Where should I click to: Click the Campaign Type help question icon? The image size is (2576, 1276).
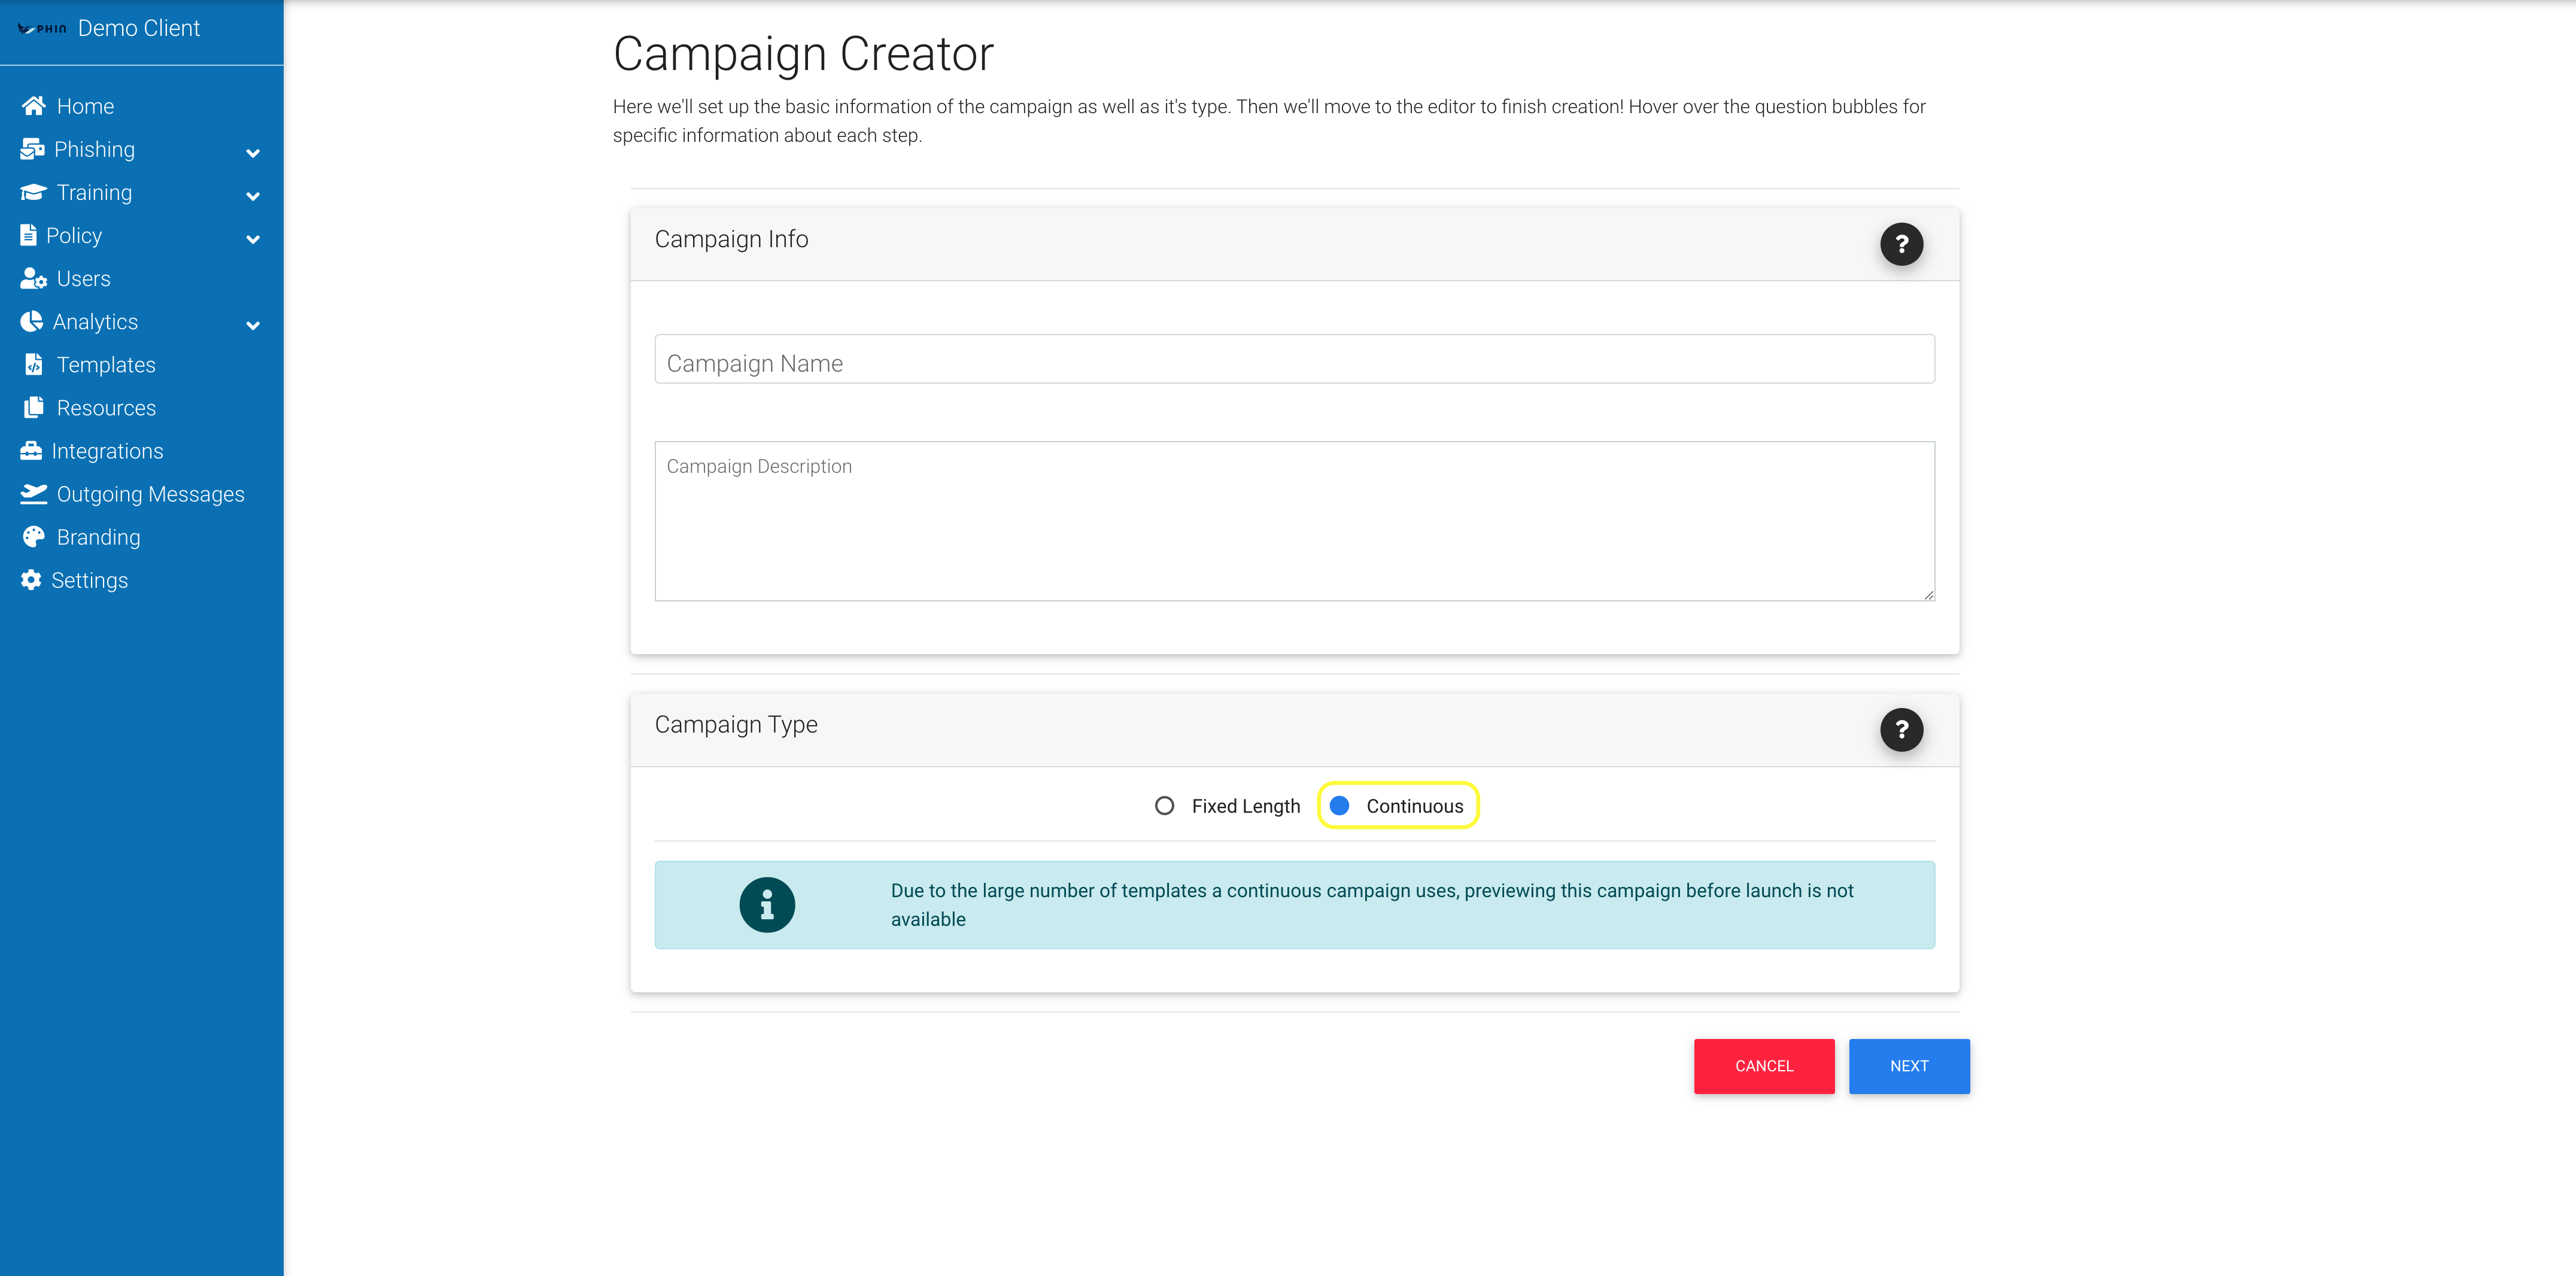coord(1901,729)
